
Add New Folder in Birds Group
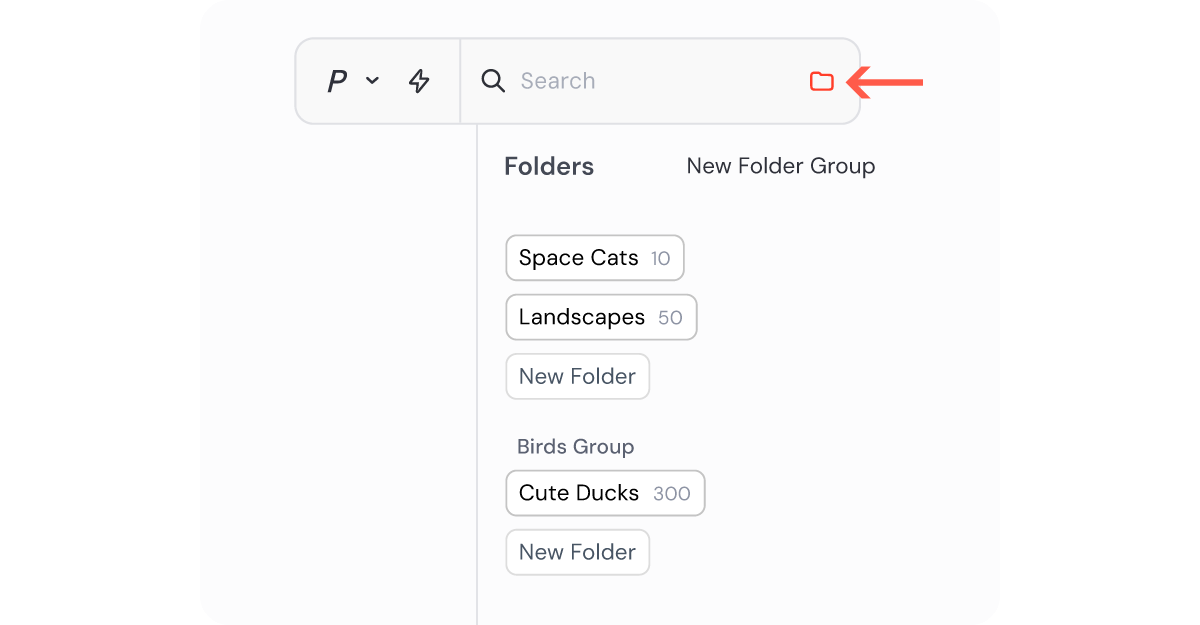(x=577, y=552)
